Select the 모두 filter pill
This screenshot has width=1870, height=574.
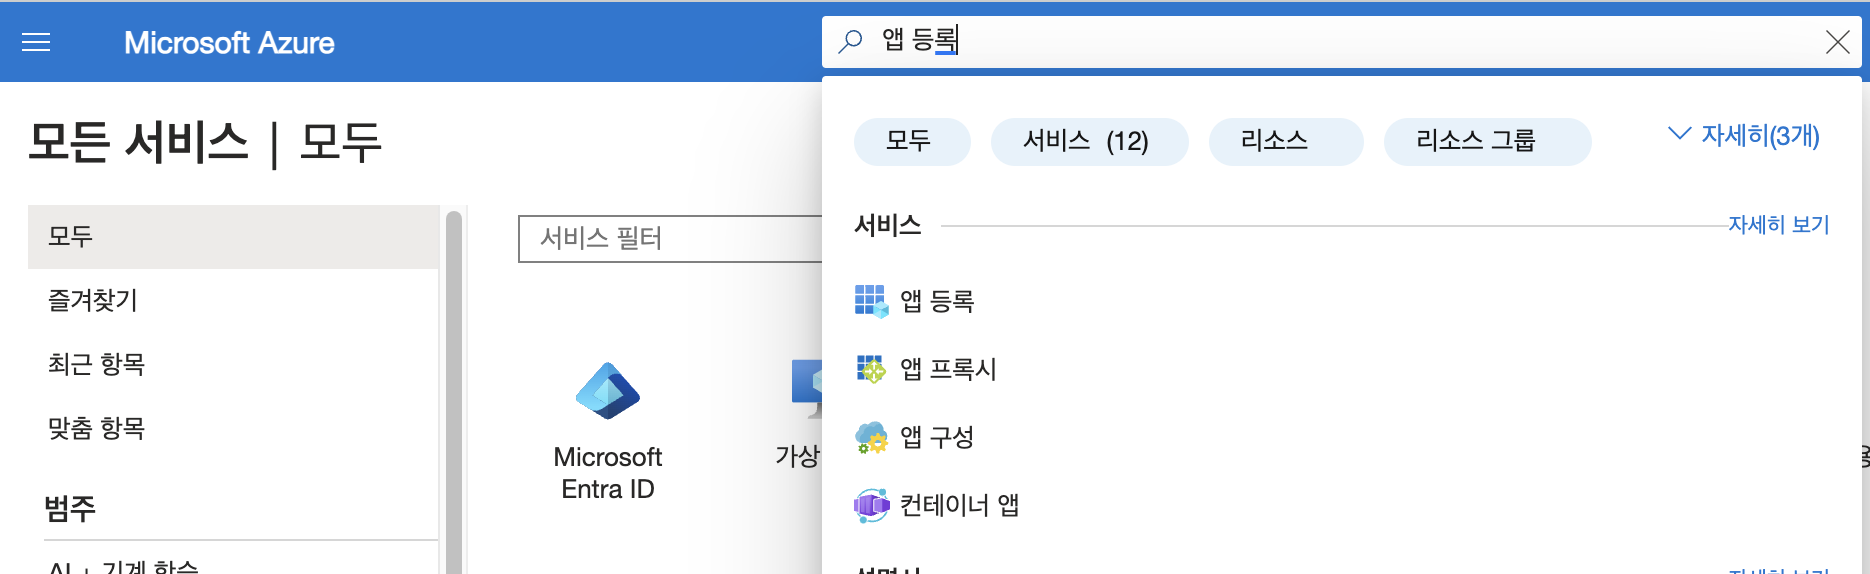tap(911, 141)
